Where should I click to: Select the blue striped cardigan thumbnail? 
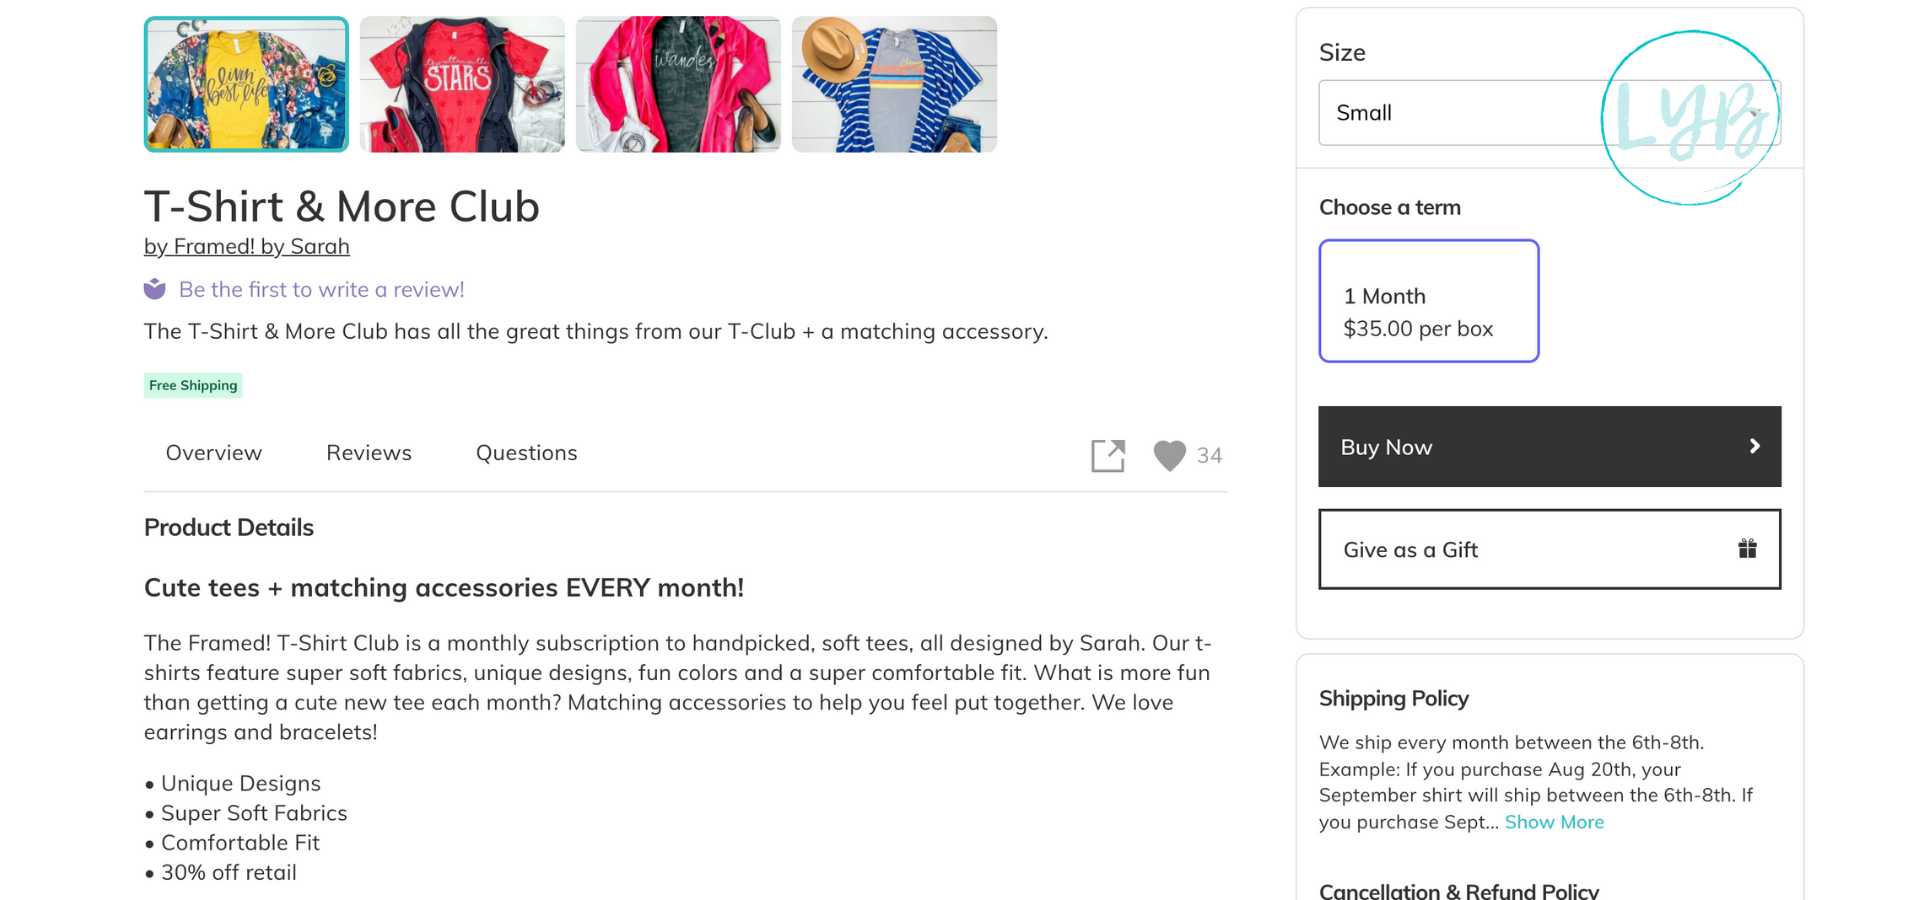[894, 84]
